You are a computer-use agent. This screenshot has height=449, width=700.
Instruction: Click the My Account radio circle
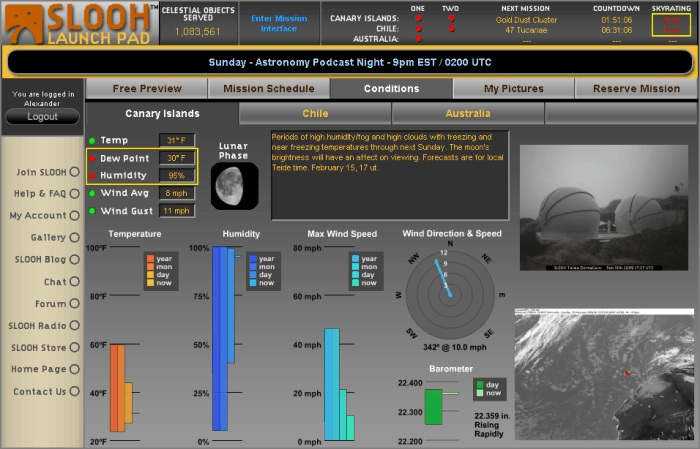tap(75, 215)
